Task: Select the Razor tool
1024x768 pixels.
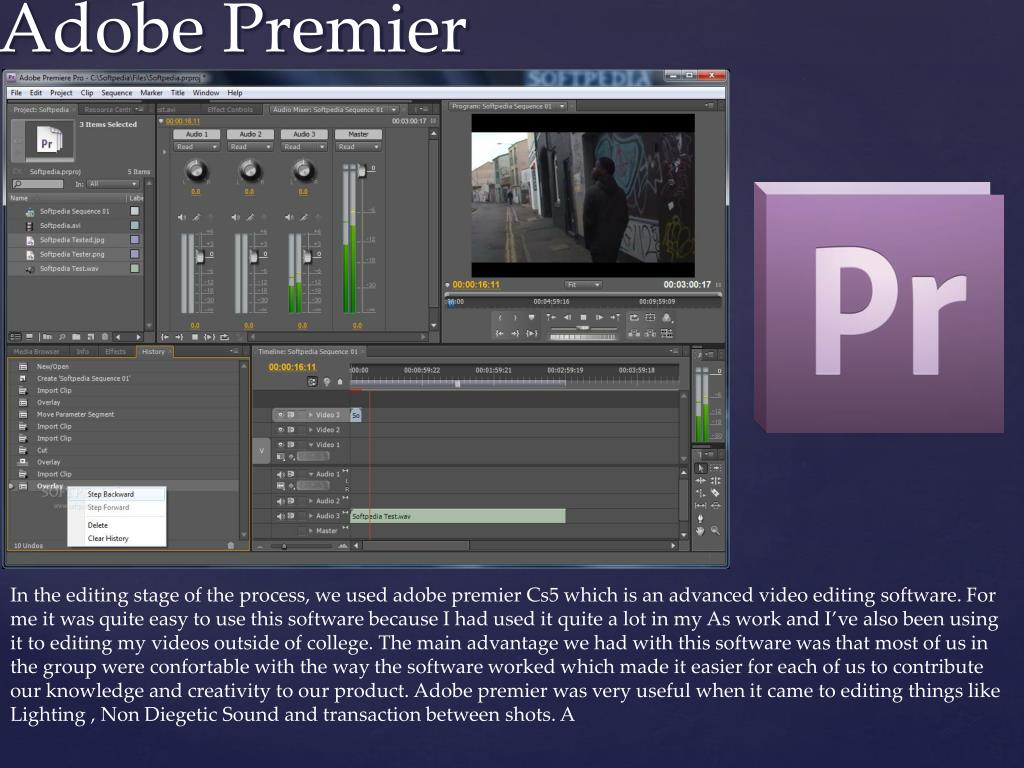Action: (716, 493)
